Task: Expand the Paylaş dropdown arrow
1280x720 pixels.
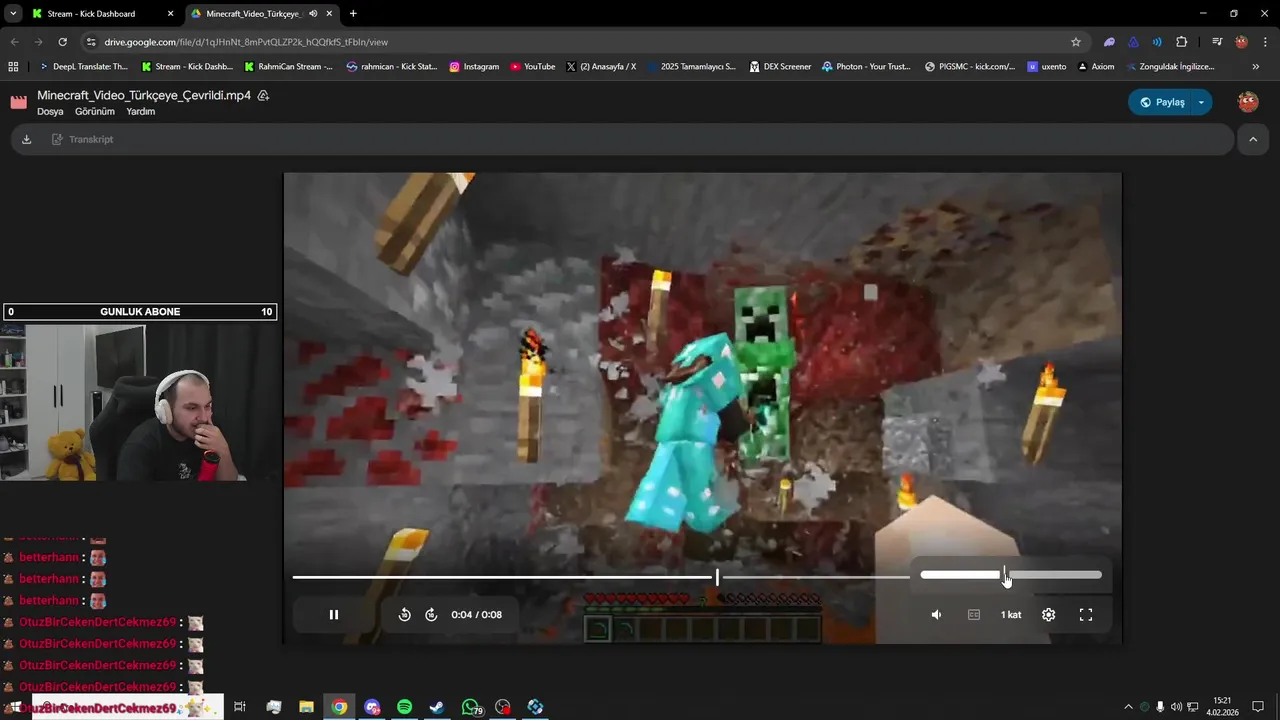Action: click(x=1202, y=102)
